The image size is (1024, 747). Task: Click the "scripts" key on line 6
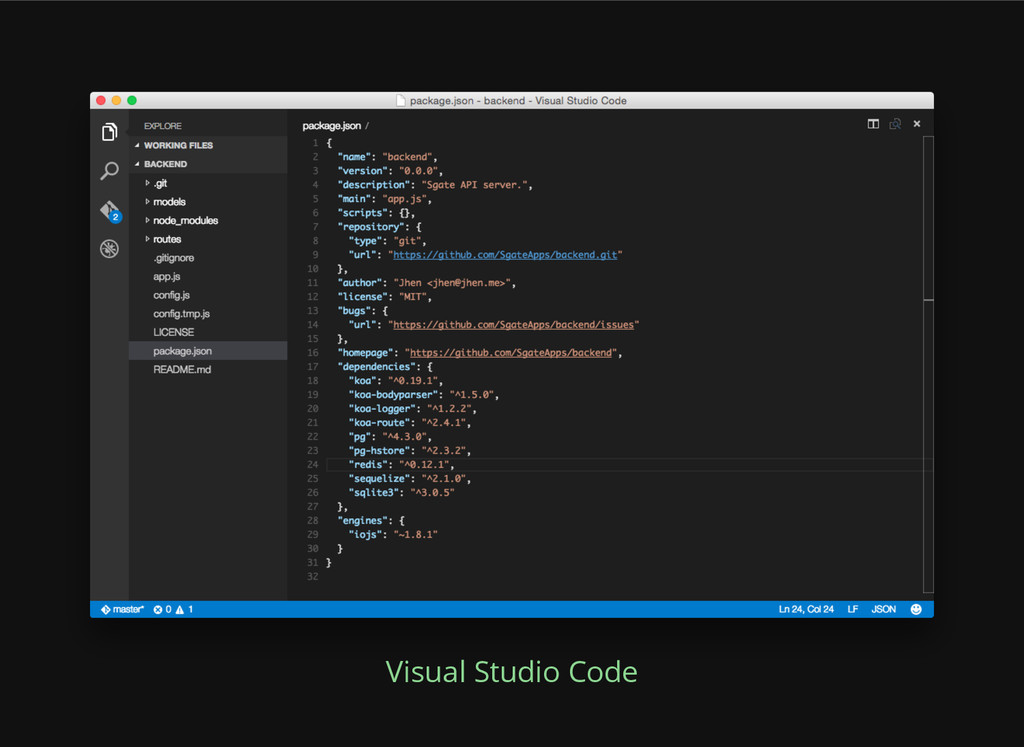362,213
